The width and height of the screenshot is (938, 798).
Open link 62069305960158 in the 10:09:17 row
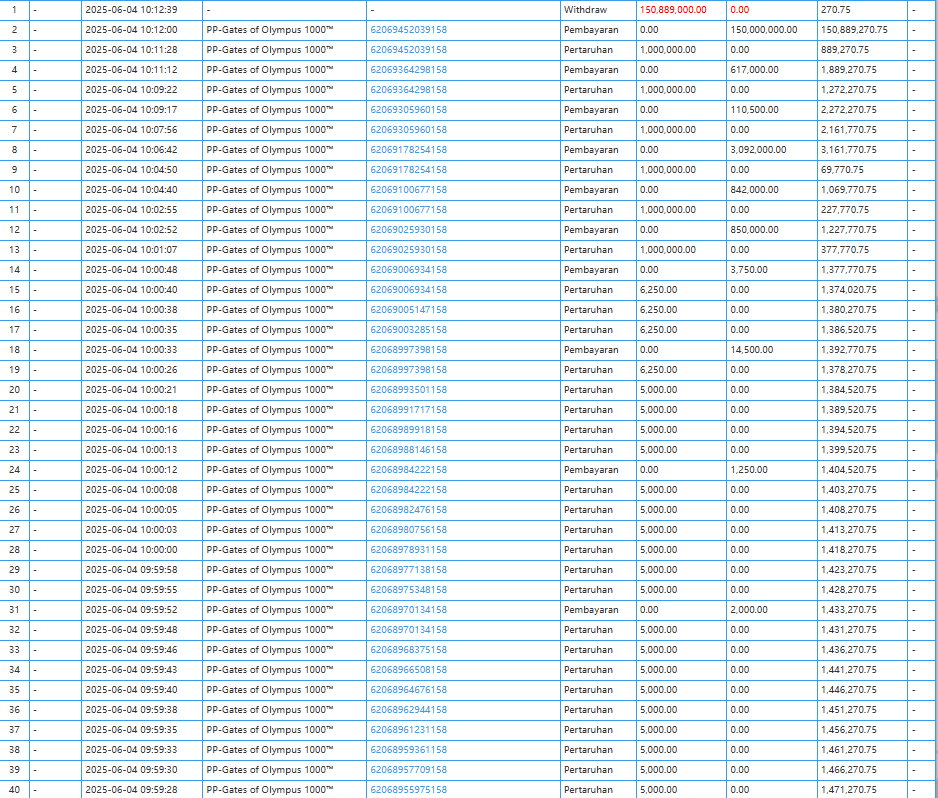pyautogui.click(x=409, y=110)
